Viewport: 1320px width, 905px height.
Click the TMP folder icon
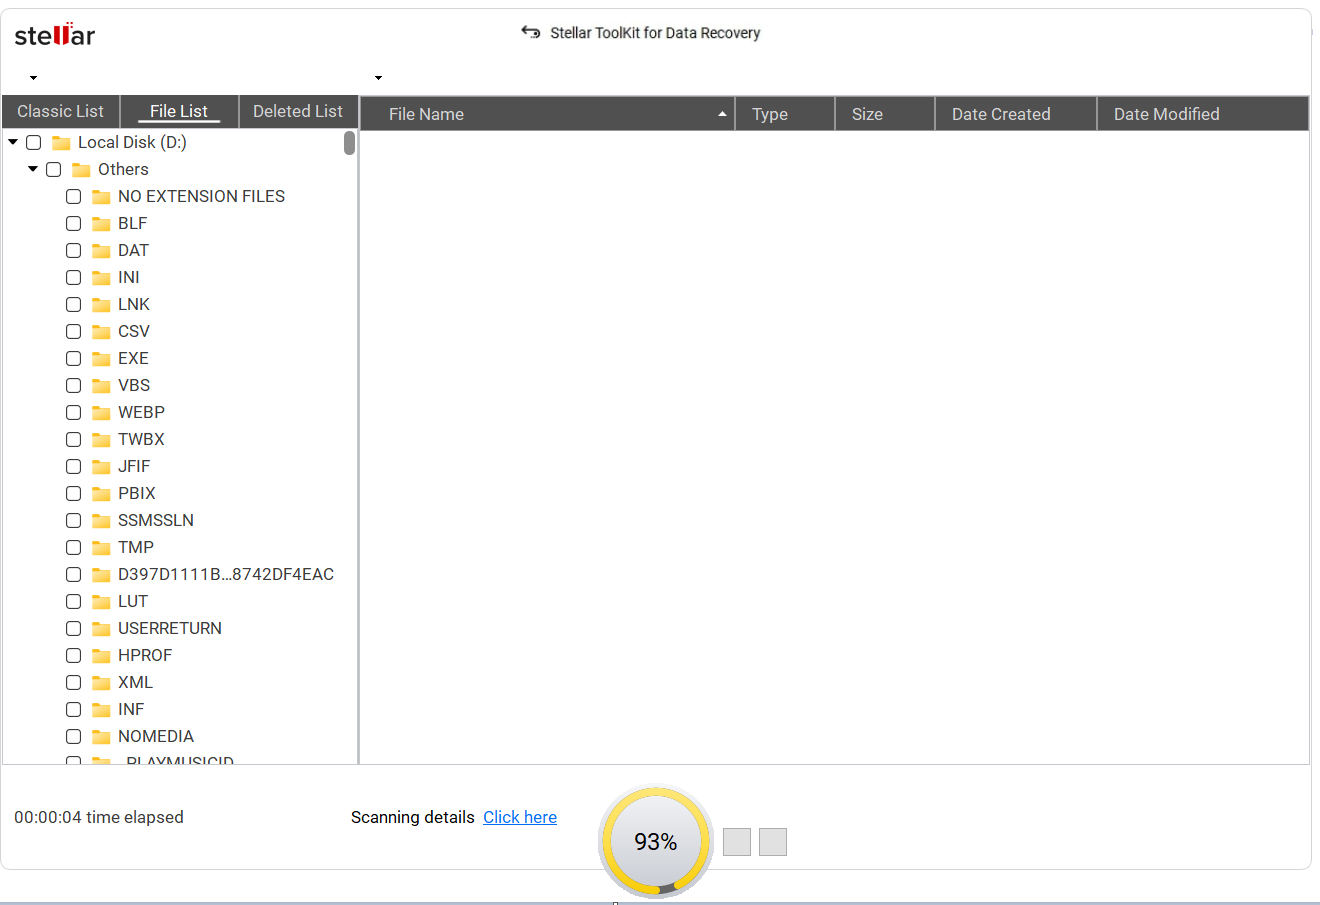click(x=101, y=548)
